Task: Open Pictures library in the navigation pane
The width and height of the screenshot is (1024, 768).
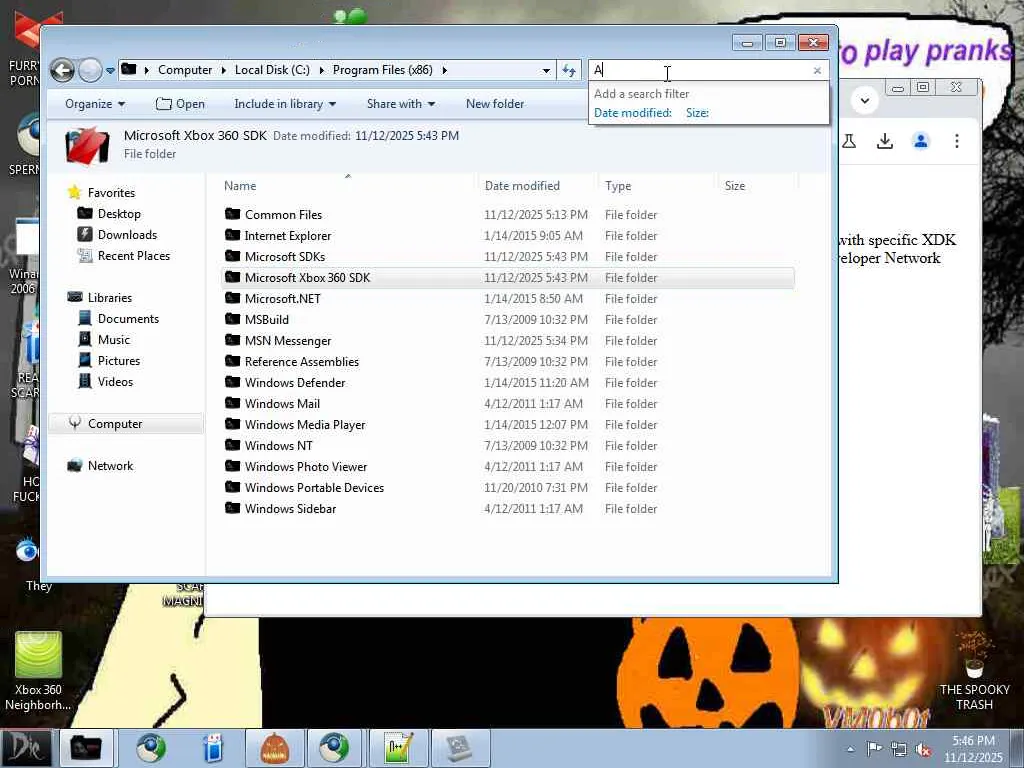Action: coord(118,360)
